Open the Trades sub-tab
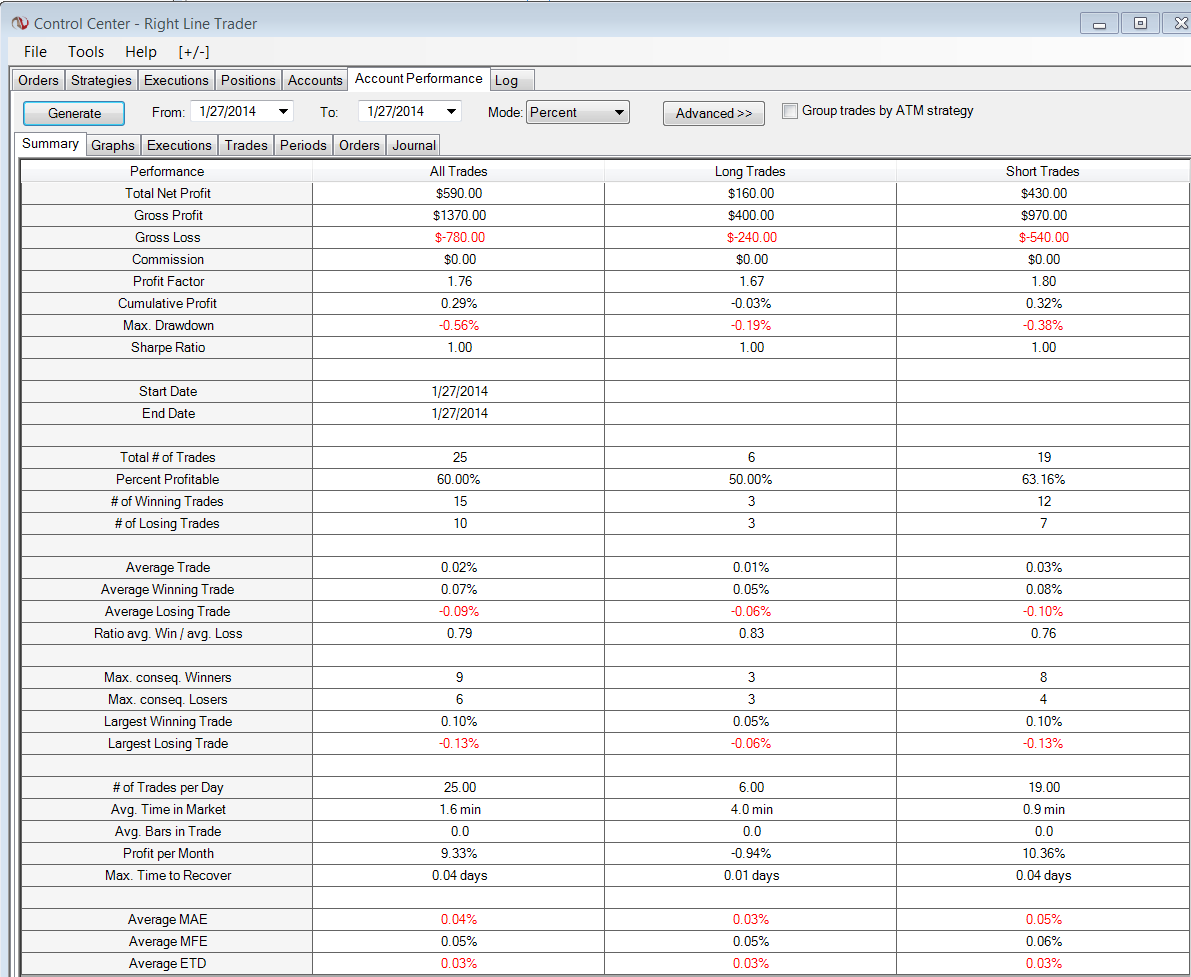 246,145
